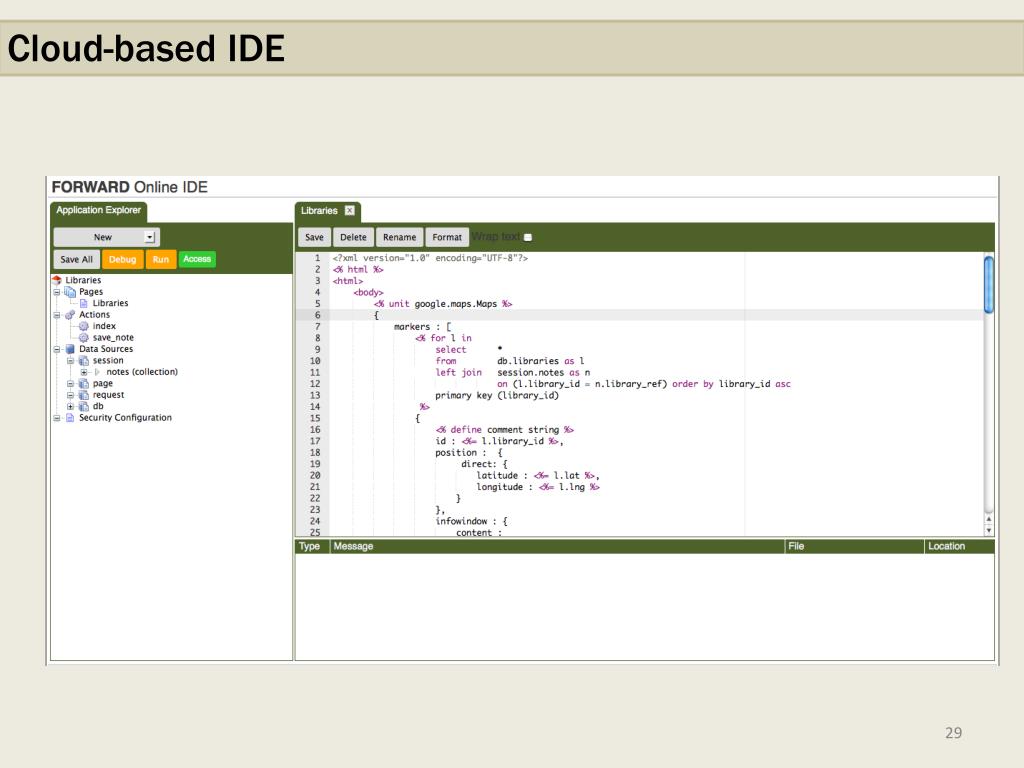Viewport: 1024px width, 768px height.
Task: Click the 'infowindow : {' code line
Action: (472, 521)
